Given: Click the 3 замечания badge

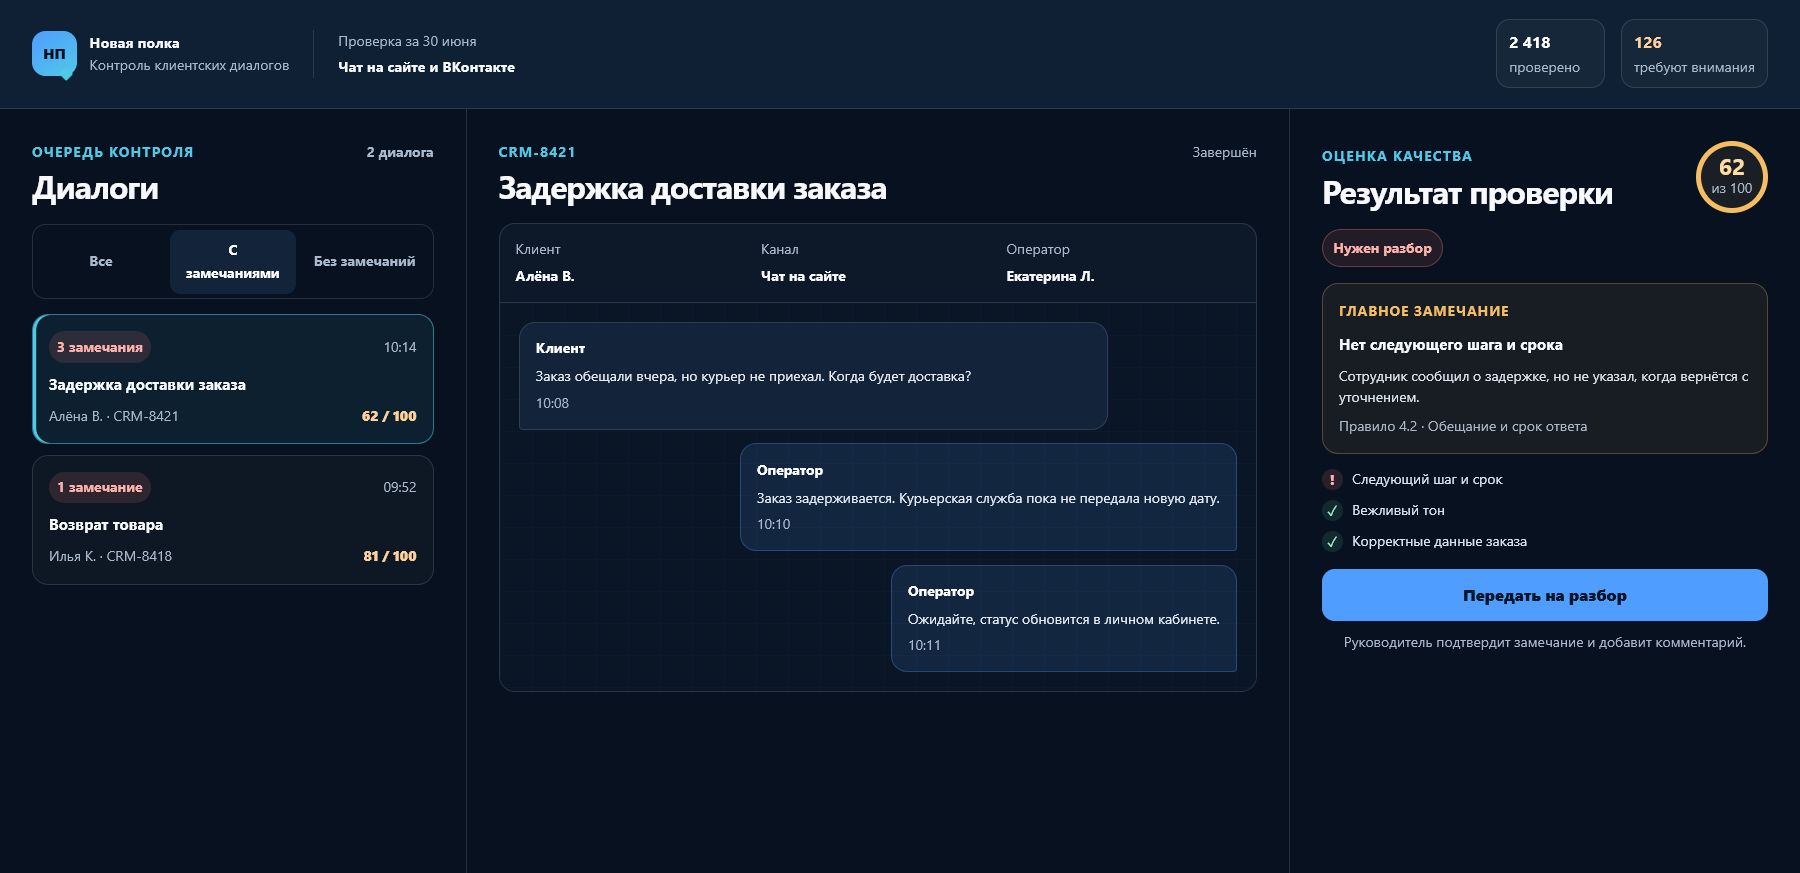Looking at the screenshot, I should click(x=100, y=347).
